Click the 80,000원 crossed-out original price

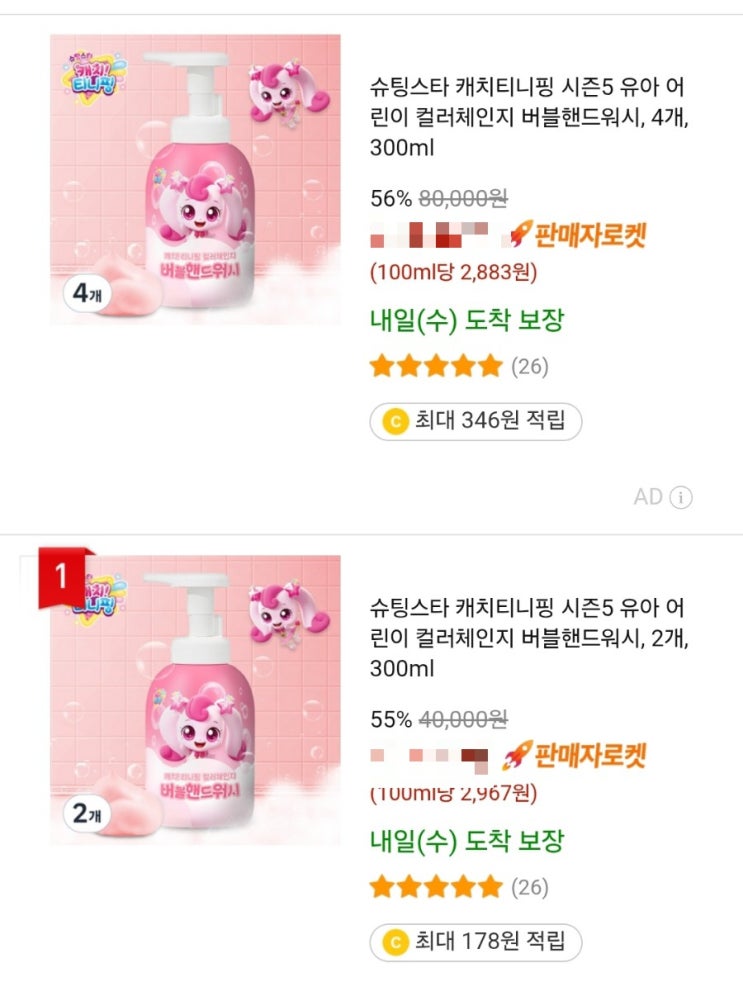click(464, 199)
